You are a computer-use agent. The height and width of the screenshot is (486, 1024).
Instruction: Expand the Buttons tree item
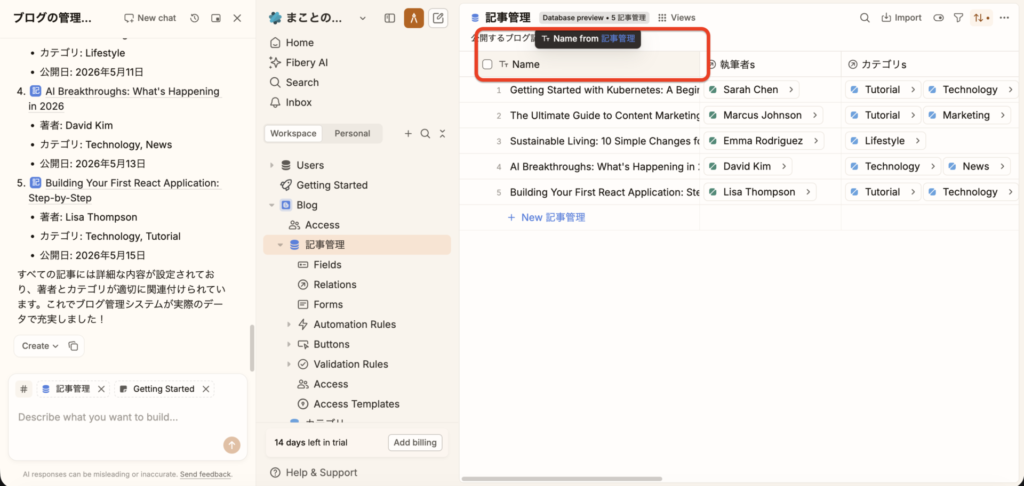coord(289,344)
